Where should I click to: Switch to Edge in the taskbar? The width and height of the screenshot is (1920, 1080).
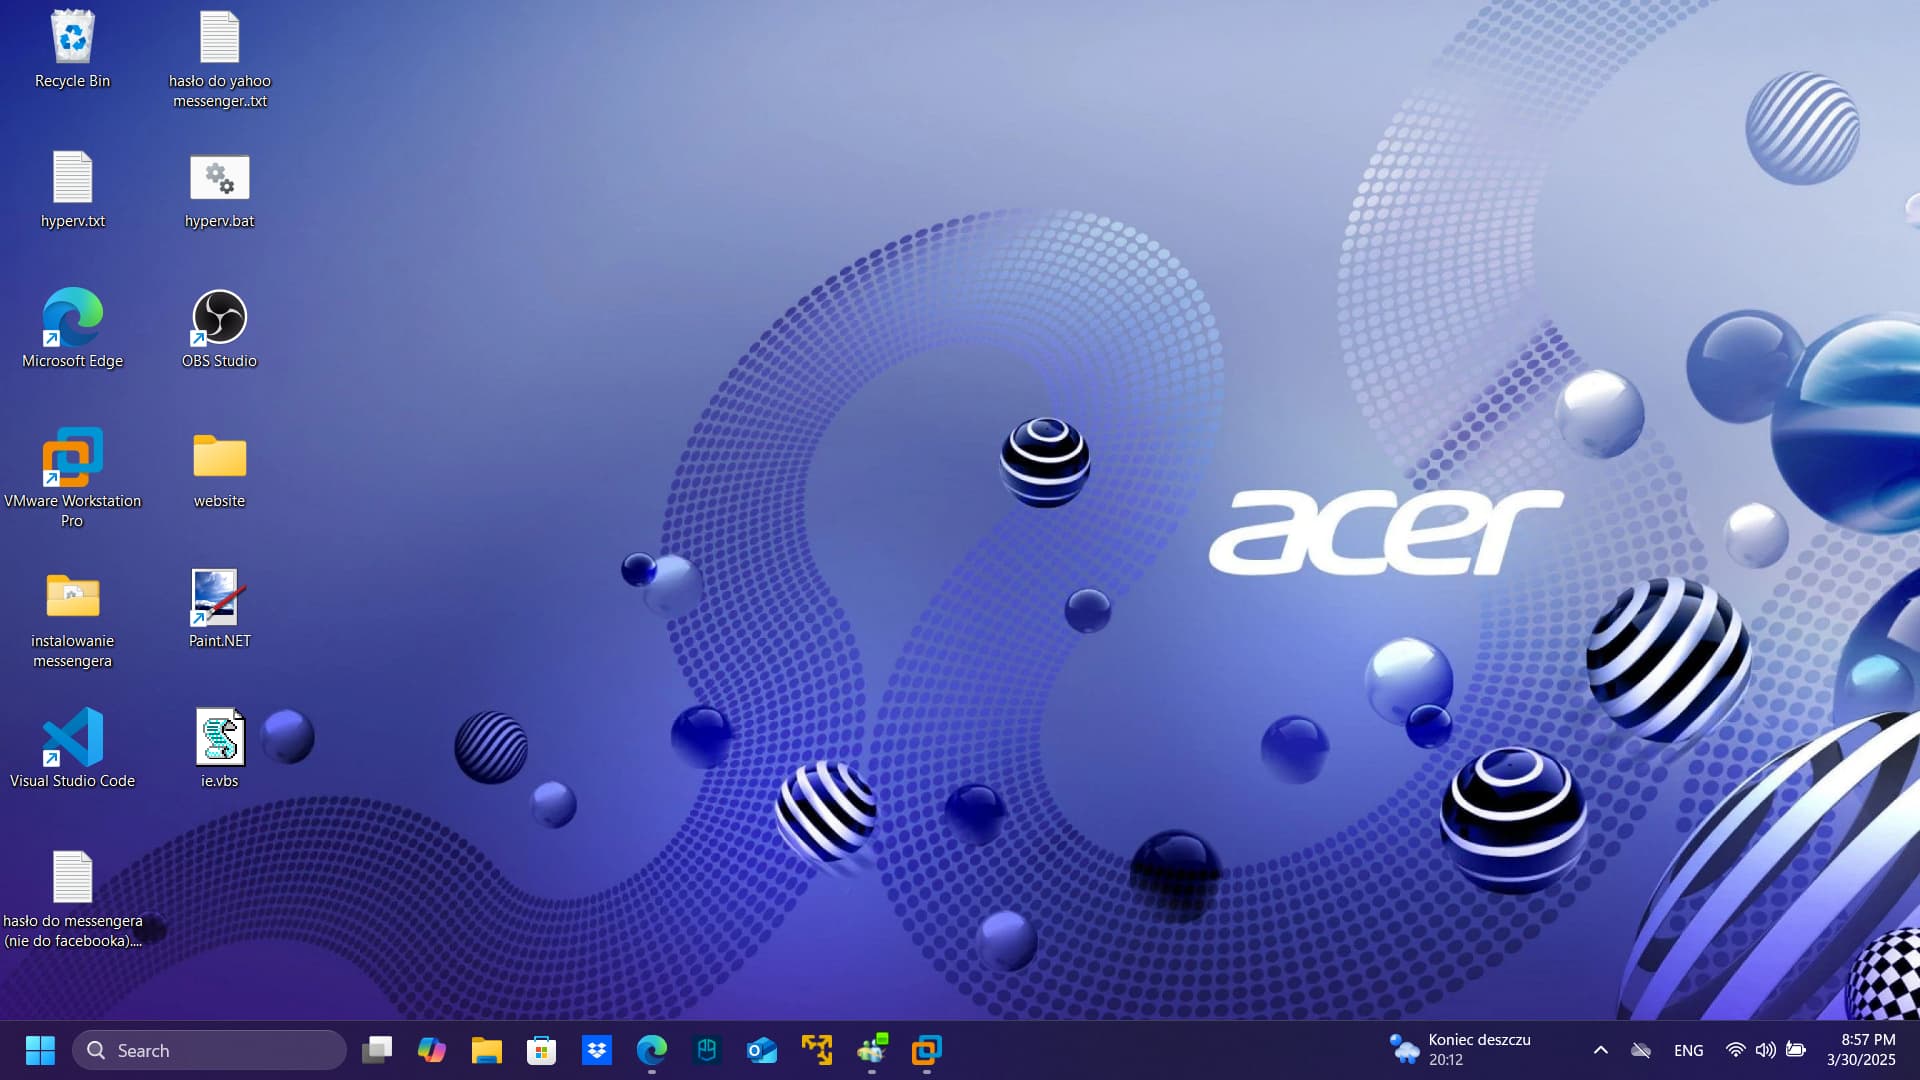coord(651,1050)
